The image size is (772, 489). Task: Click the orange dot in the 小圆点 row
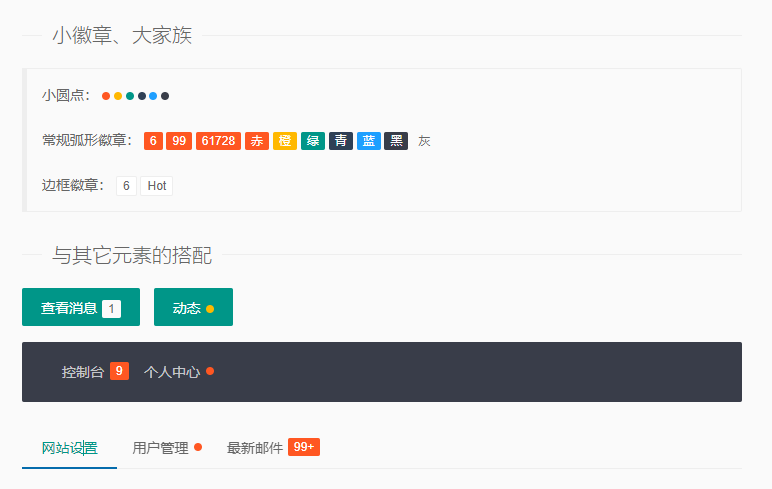[x=118, y=96]
